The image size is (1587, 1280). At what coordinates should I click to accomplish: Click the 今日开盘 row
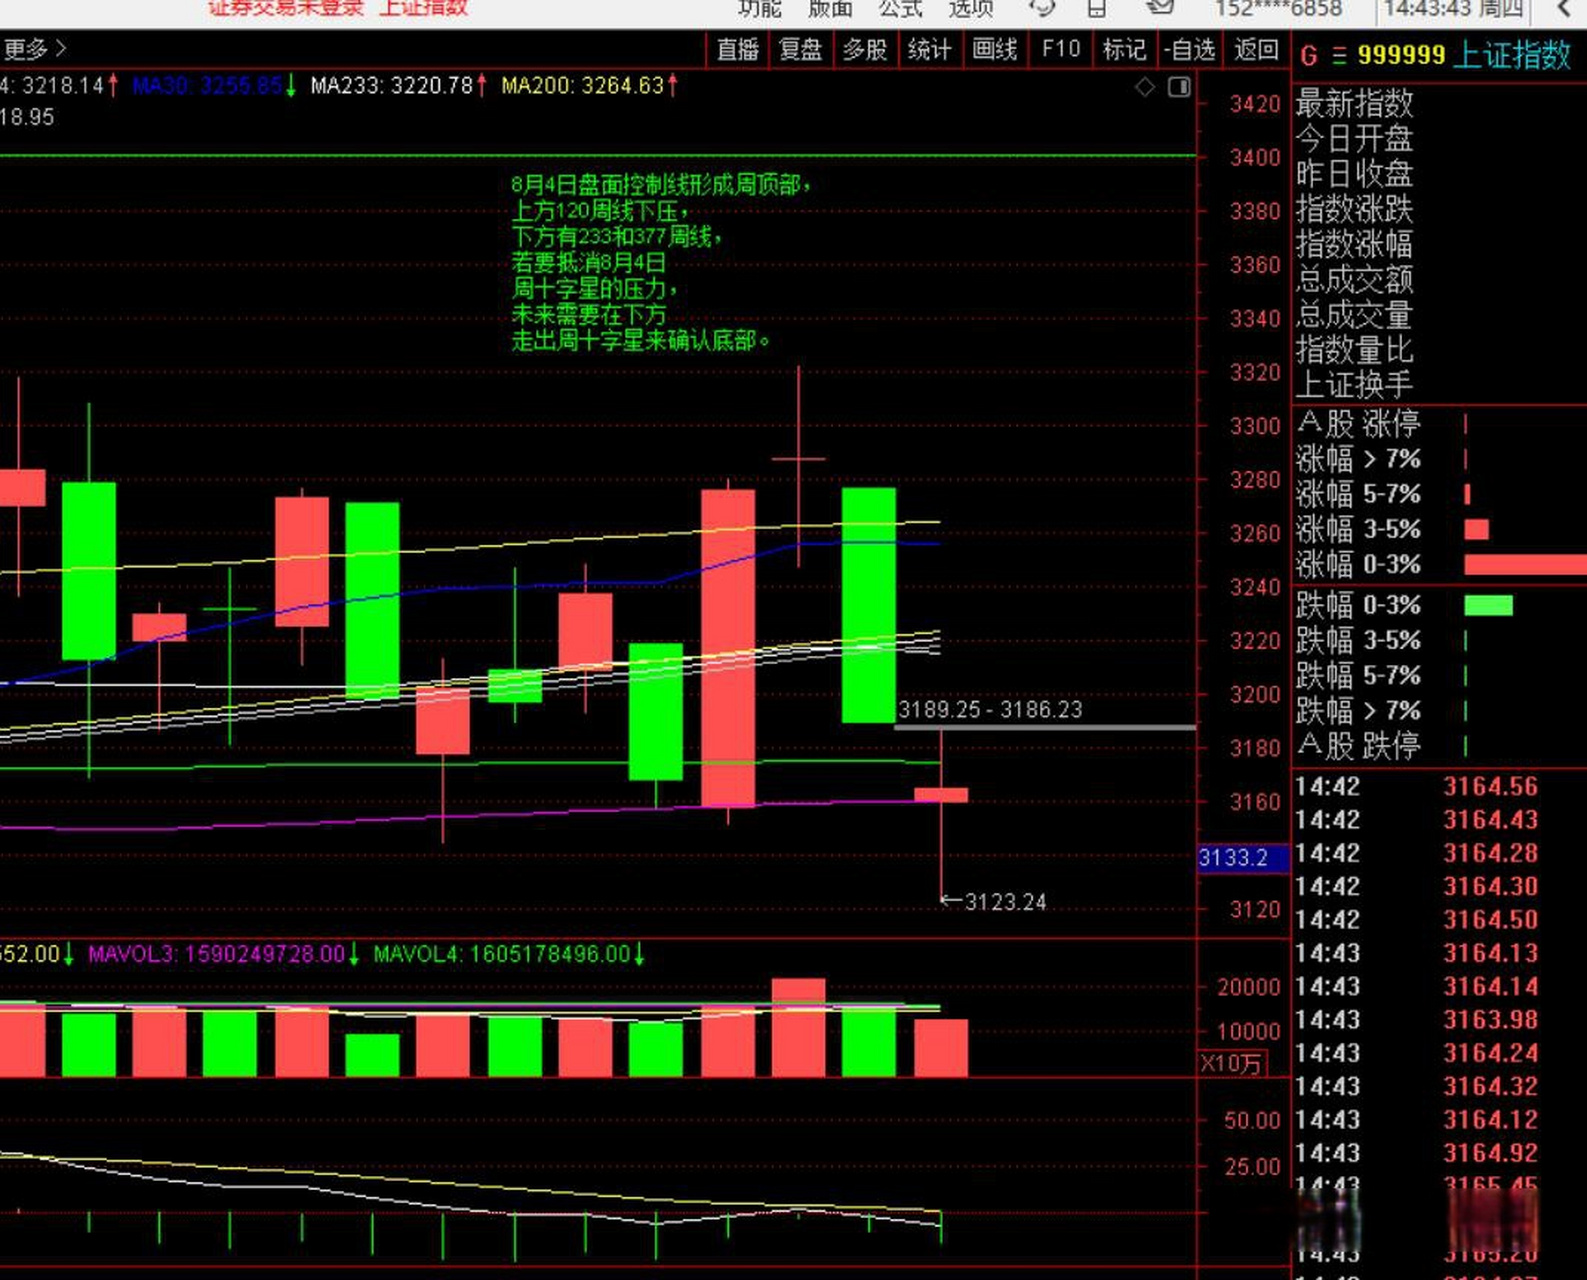point(1439,138)
